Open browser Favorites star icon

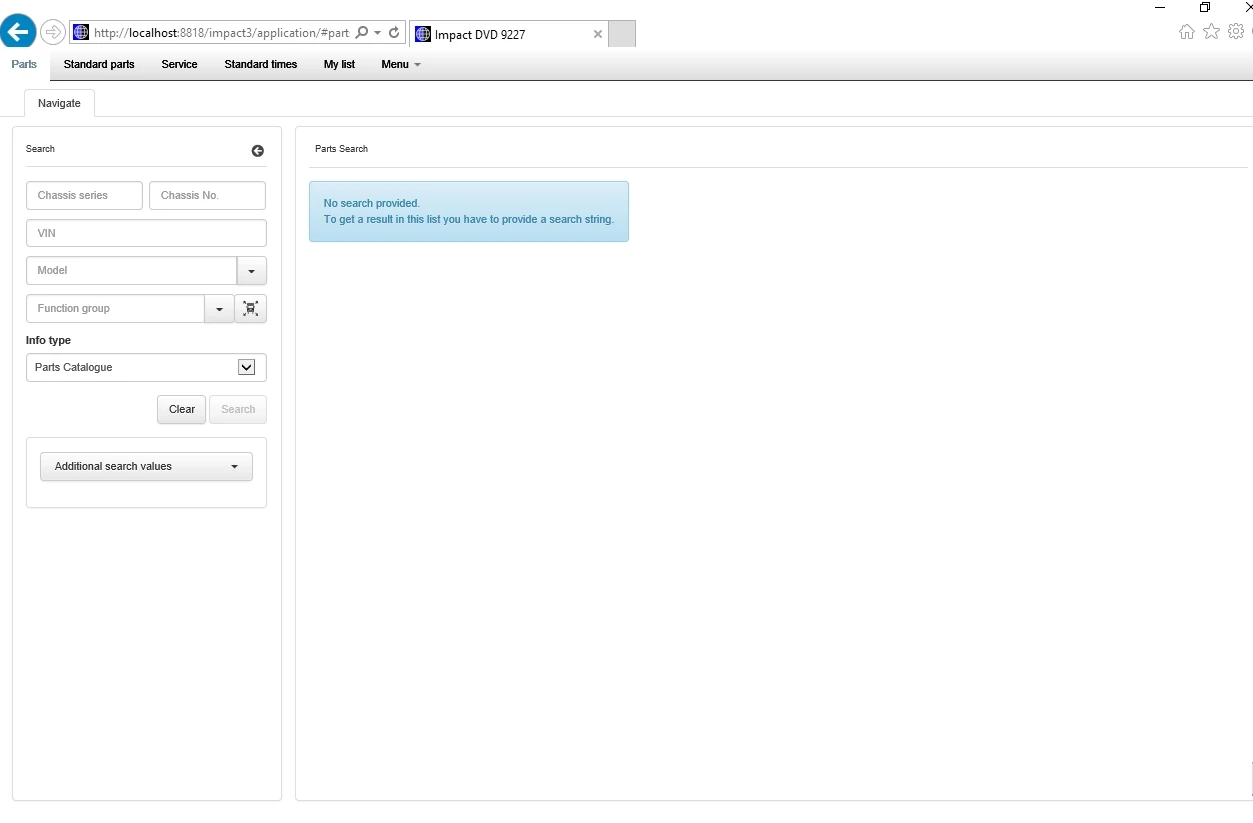click(x=1211, y=32)
